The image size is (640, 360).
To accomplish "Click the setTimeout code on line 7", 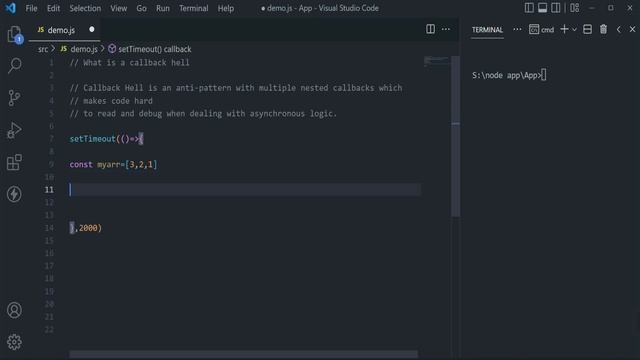I will [x=106, y=139].
